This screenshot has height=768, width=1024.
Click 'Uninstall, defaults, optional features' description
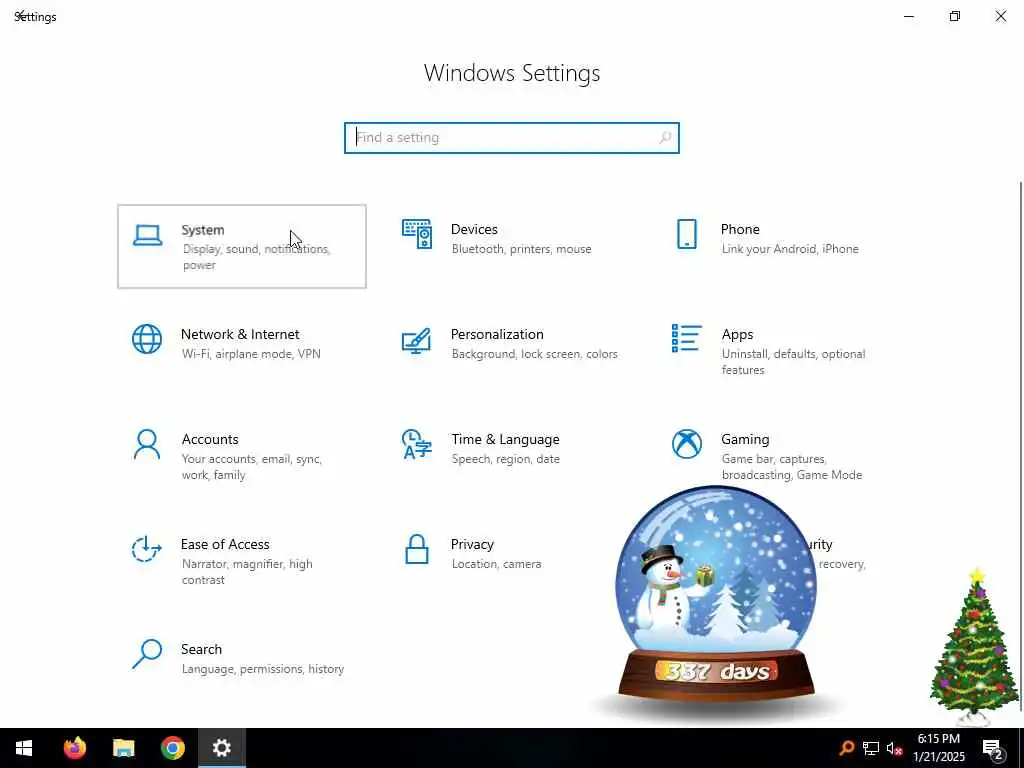[793, 362]
